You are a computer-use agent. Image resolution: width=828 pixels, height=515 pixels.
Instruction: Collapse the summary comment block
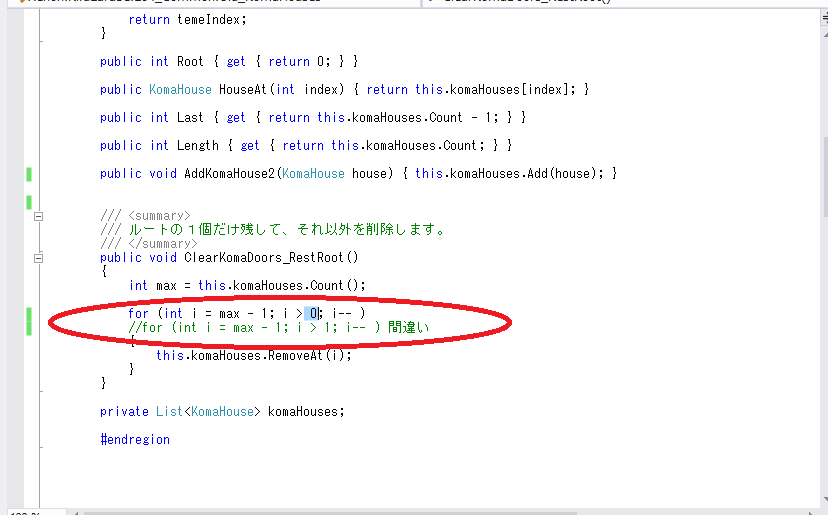(38, 216)
